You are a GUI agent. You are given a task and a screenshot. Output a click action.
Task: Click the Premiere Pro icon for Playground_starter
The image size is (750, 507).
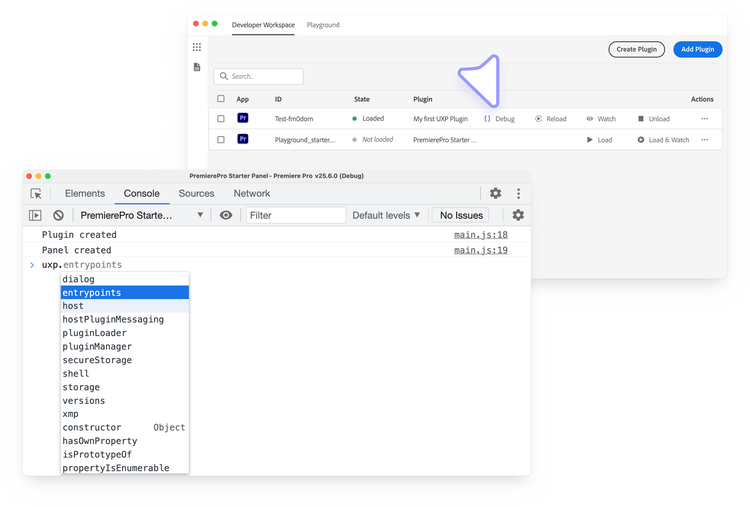[243, 139]
